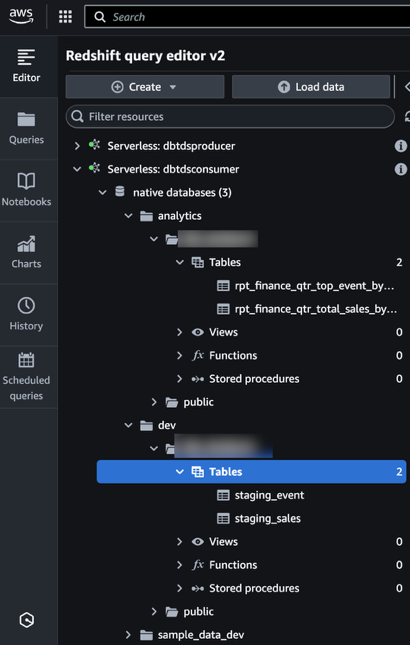
Task: Expand Stored procedures under analytics schema
Action: [179, 379]
